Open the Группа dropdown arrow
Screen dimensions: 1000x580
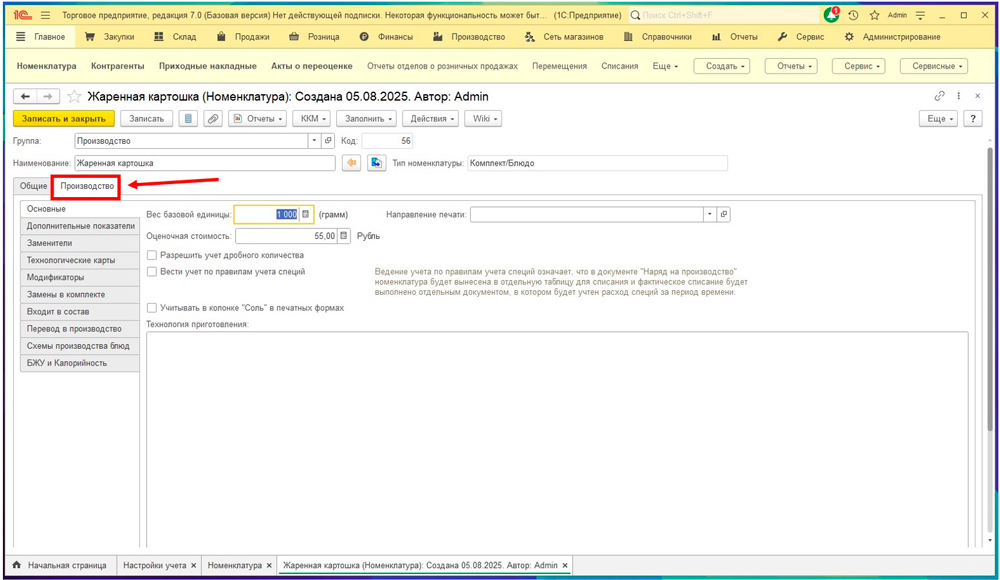point(314,141)
